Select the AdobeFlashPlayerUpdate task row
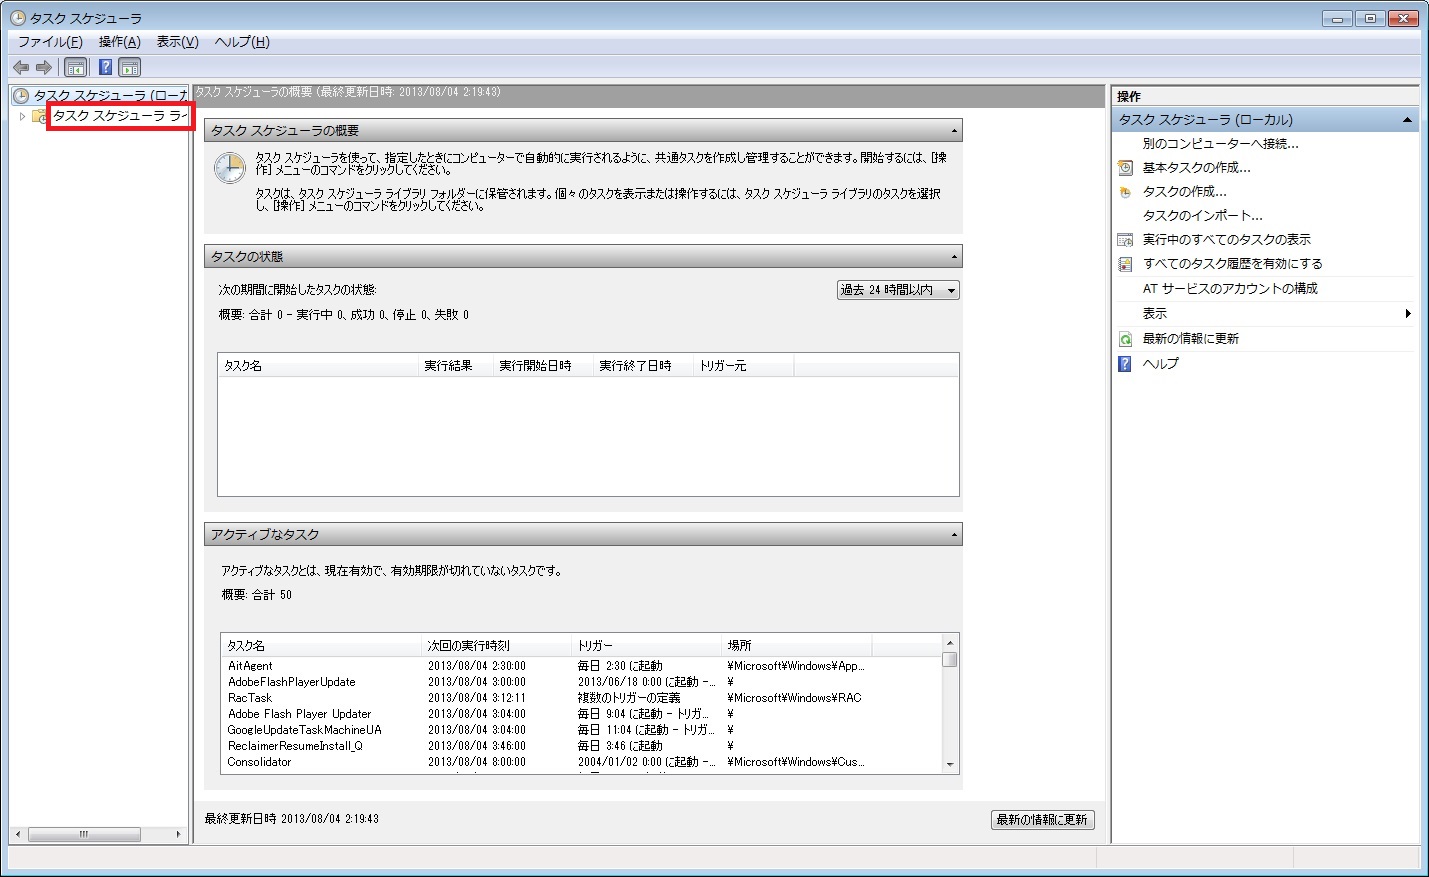 (581, 682)
